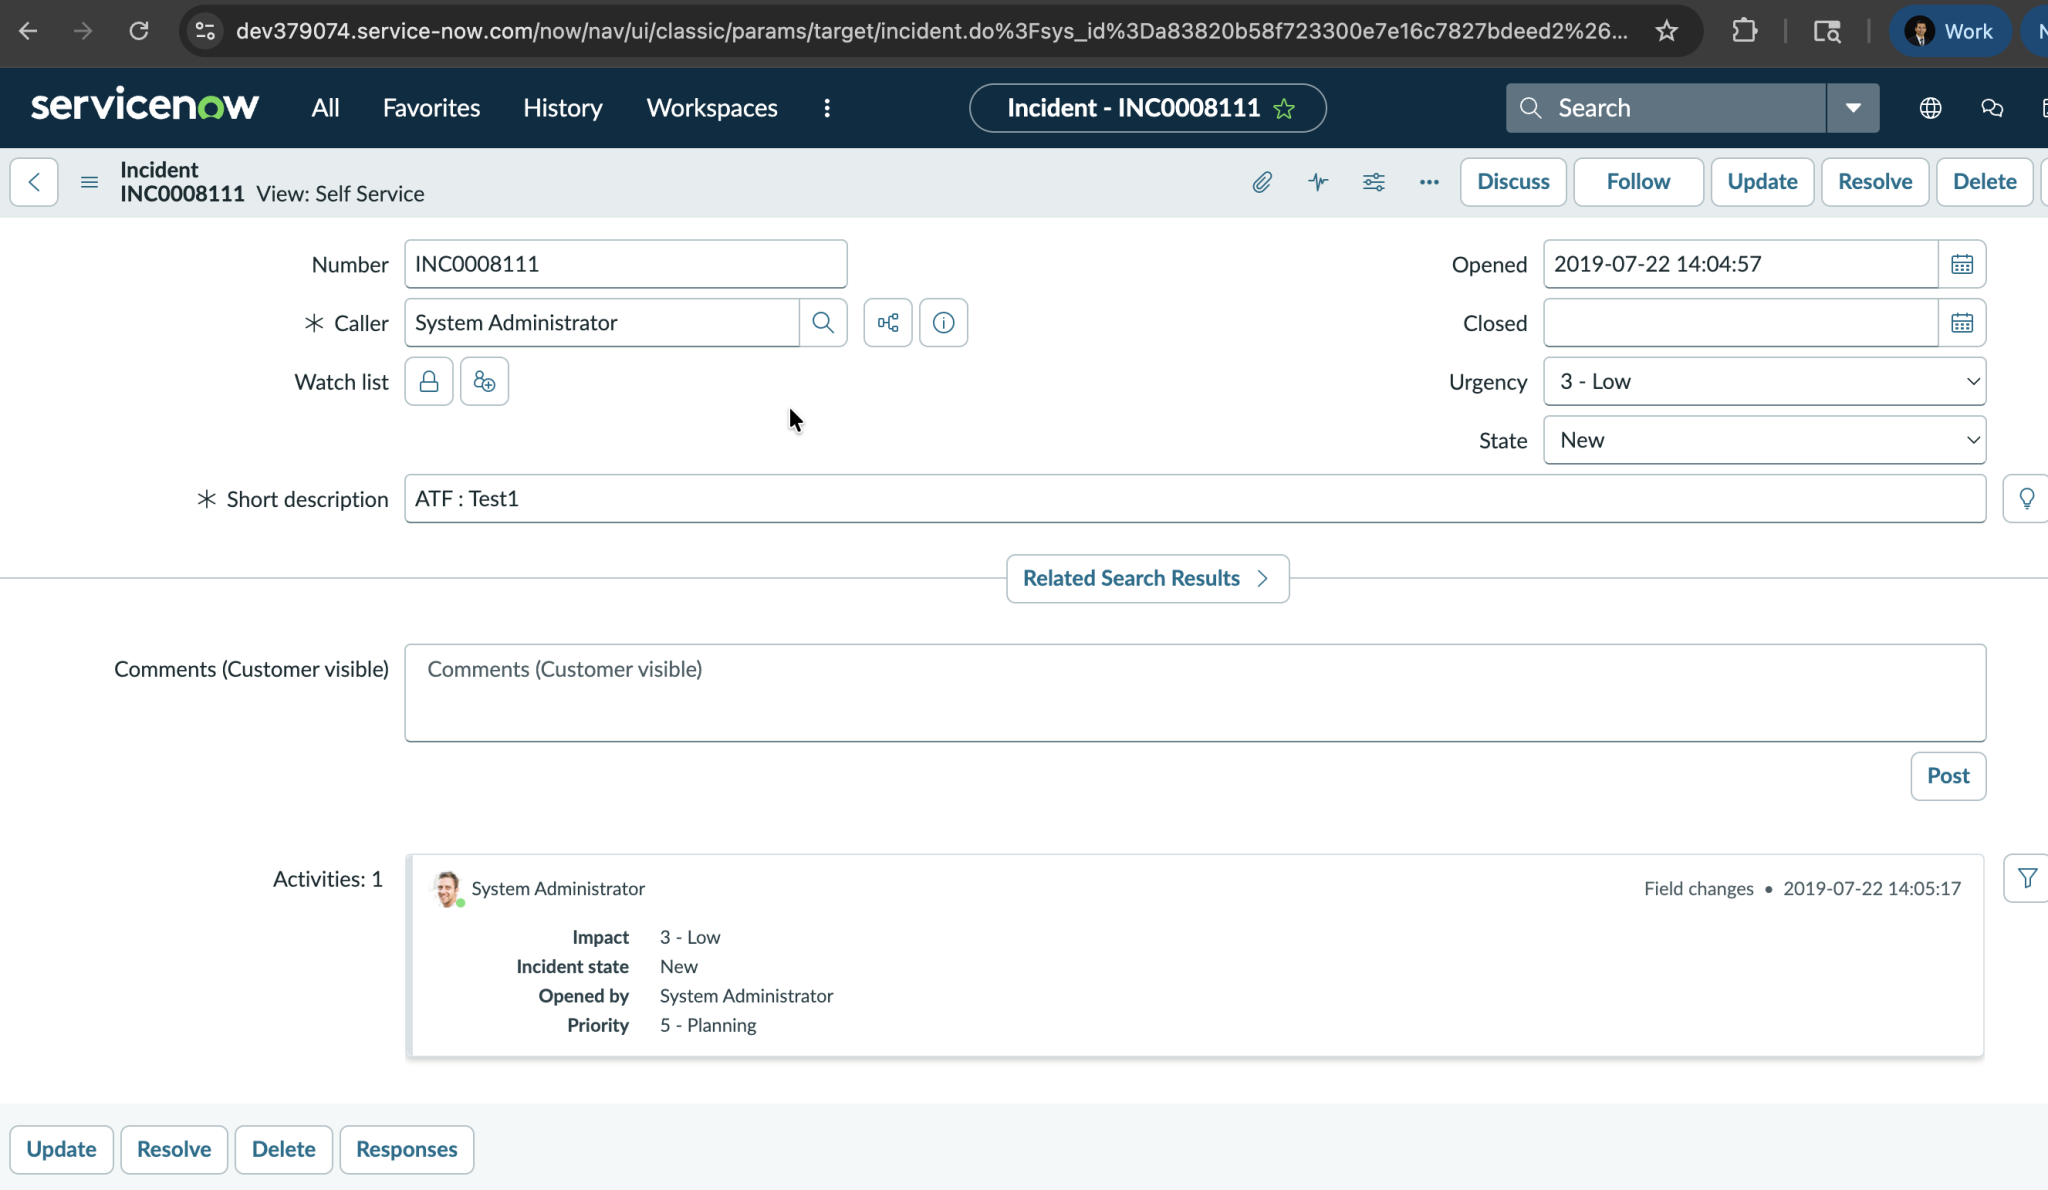Click 'System Administrator' name in activity entry
This screenshot has height=1190, width=2048.
558,889
